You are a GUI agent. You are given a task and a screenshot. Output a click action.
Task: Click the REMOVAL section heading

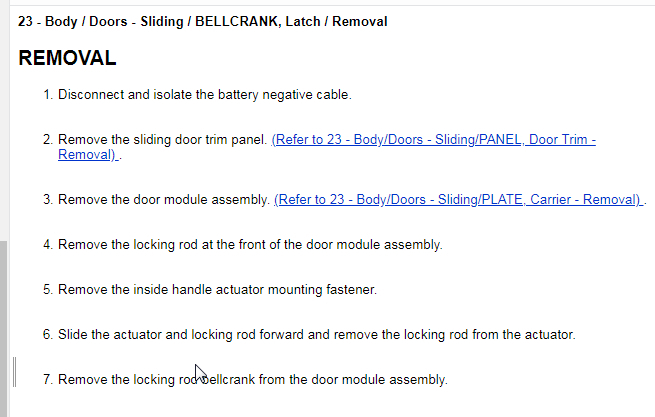coord(67,59)
